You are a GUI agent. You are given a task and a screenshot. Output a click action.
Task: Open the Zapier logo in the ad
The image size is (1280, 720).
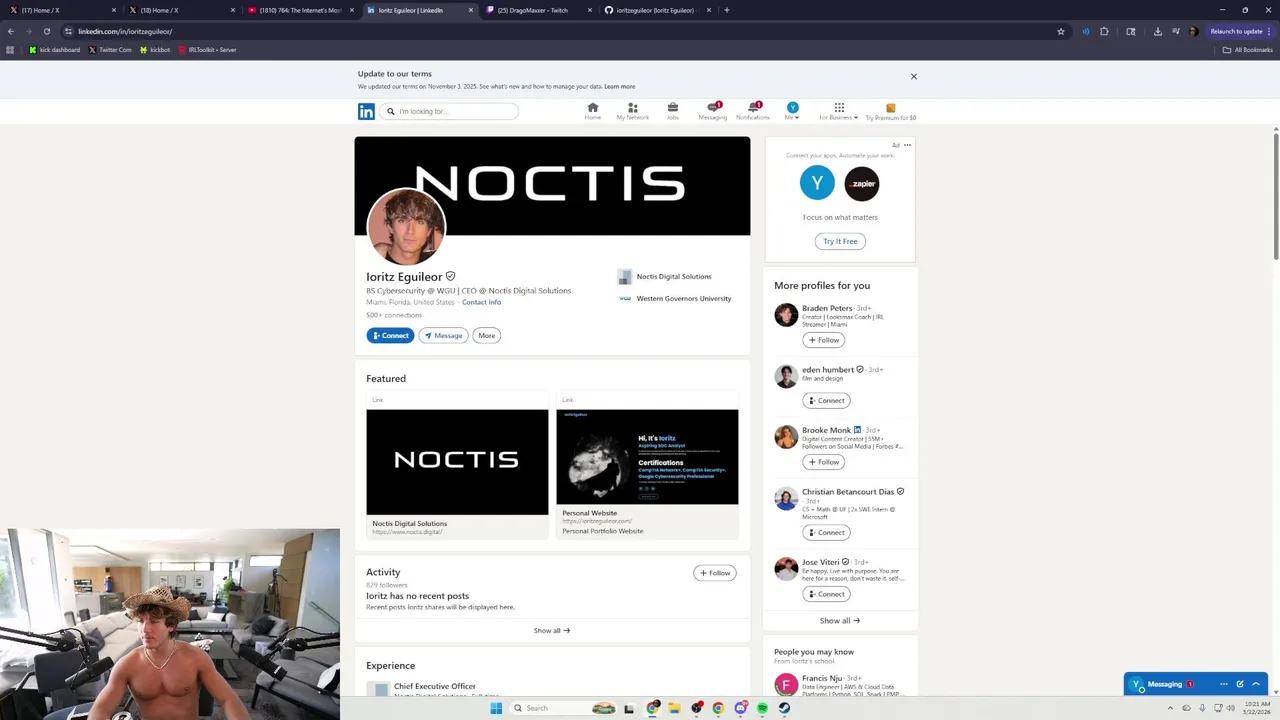862,183
